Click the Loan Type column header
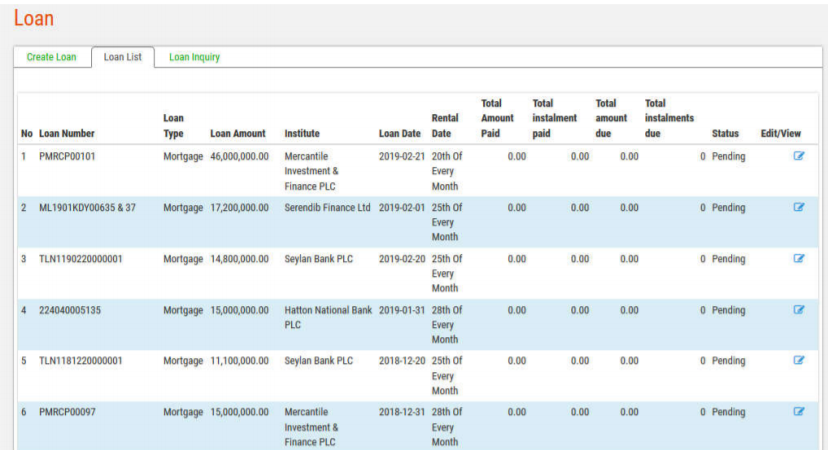Image resolution: width=828 pixels, height=450 pixels. pyautogui.click(x=173, y=126)
